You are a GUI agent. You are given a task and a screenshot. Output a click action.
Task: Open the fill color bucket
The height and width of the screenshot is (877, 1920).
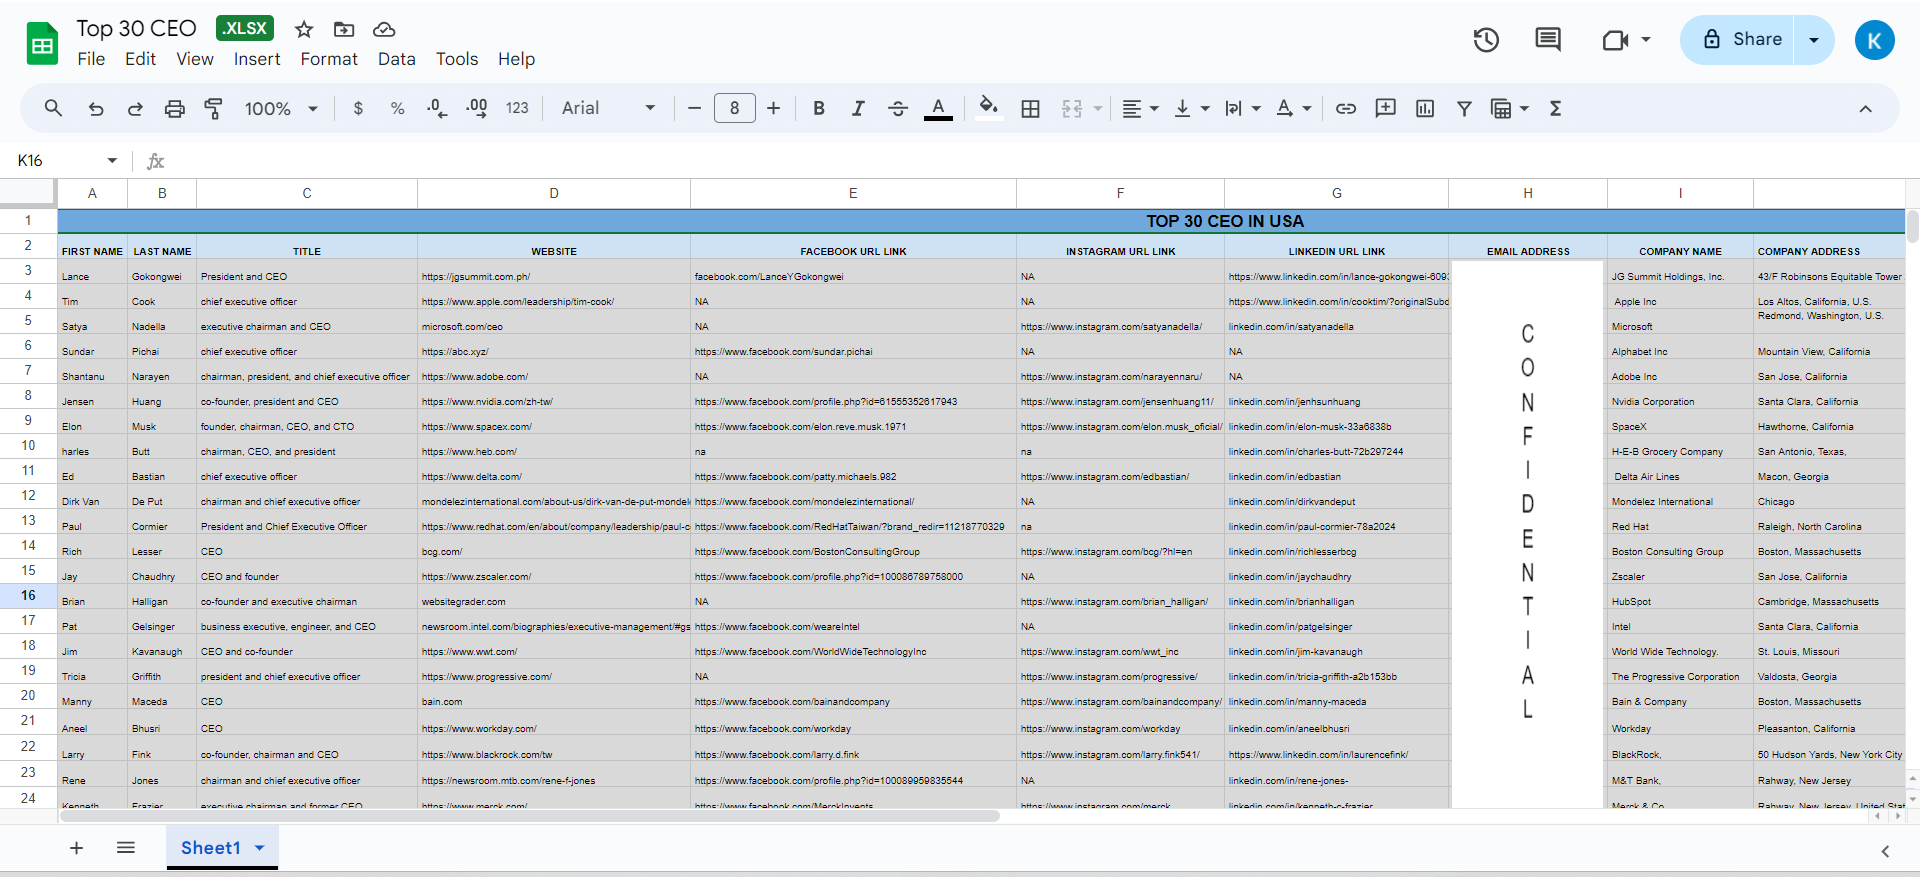click(988, 108)
